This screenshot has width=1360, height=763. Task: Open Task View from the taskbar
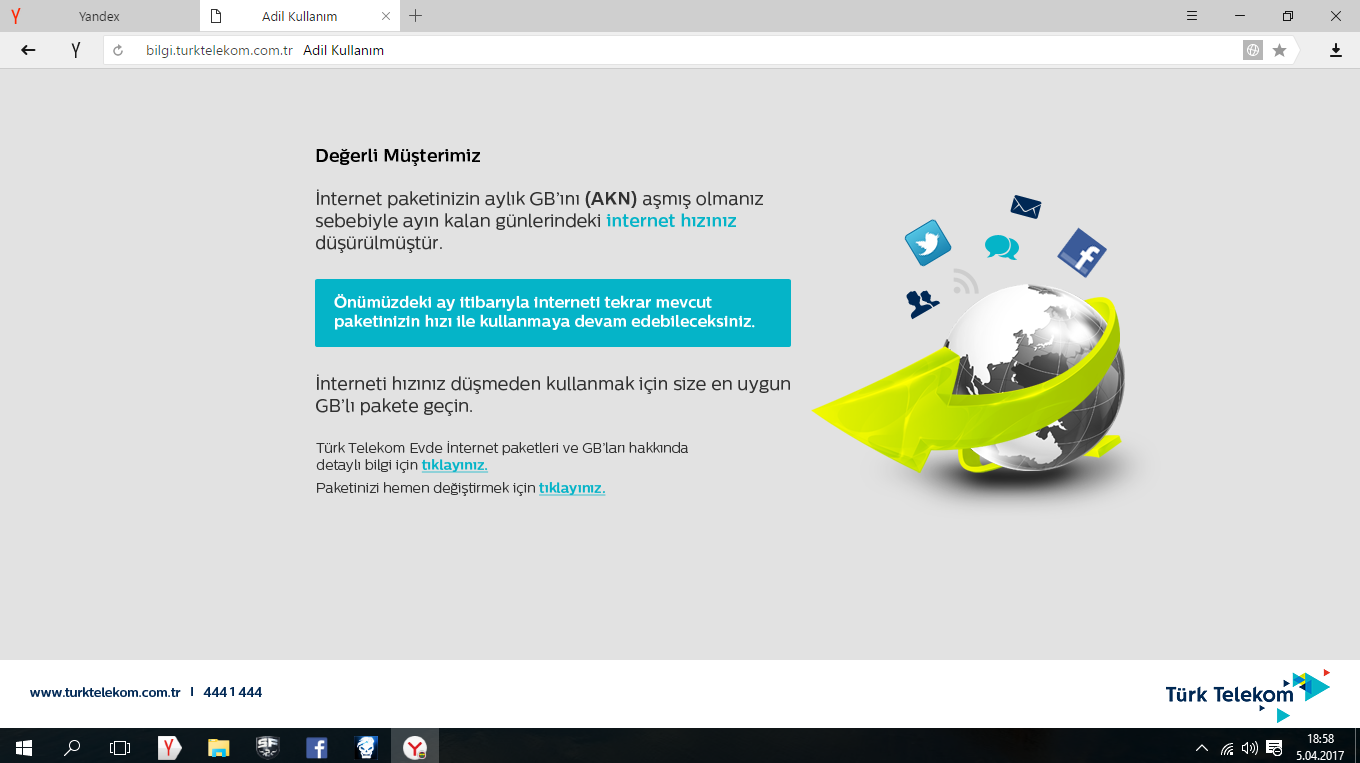pos(119,746)
